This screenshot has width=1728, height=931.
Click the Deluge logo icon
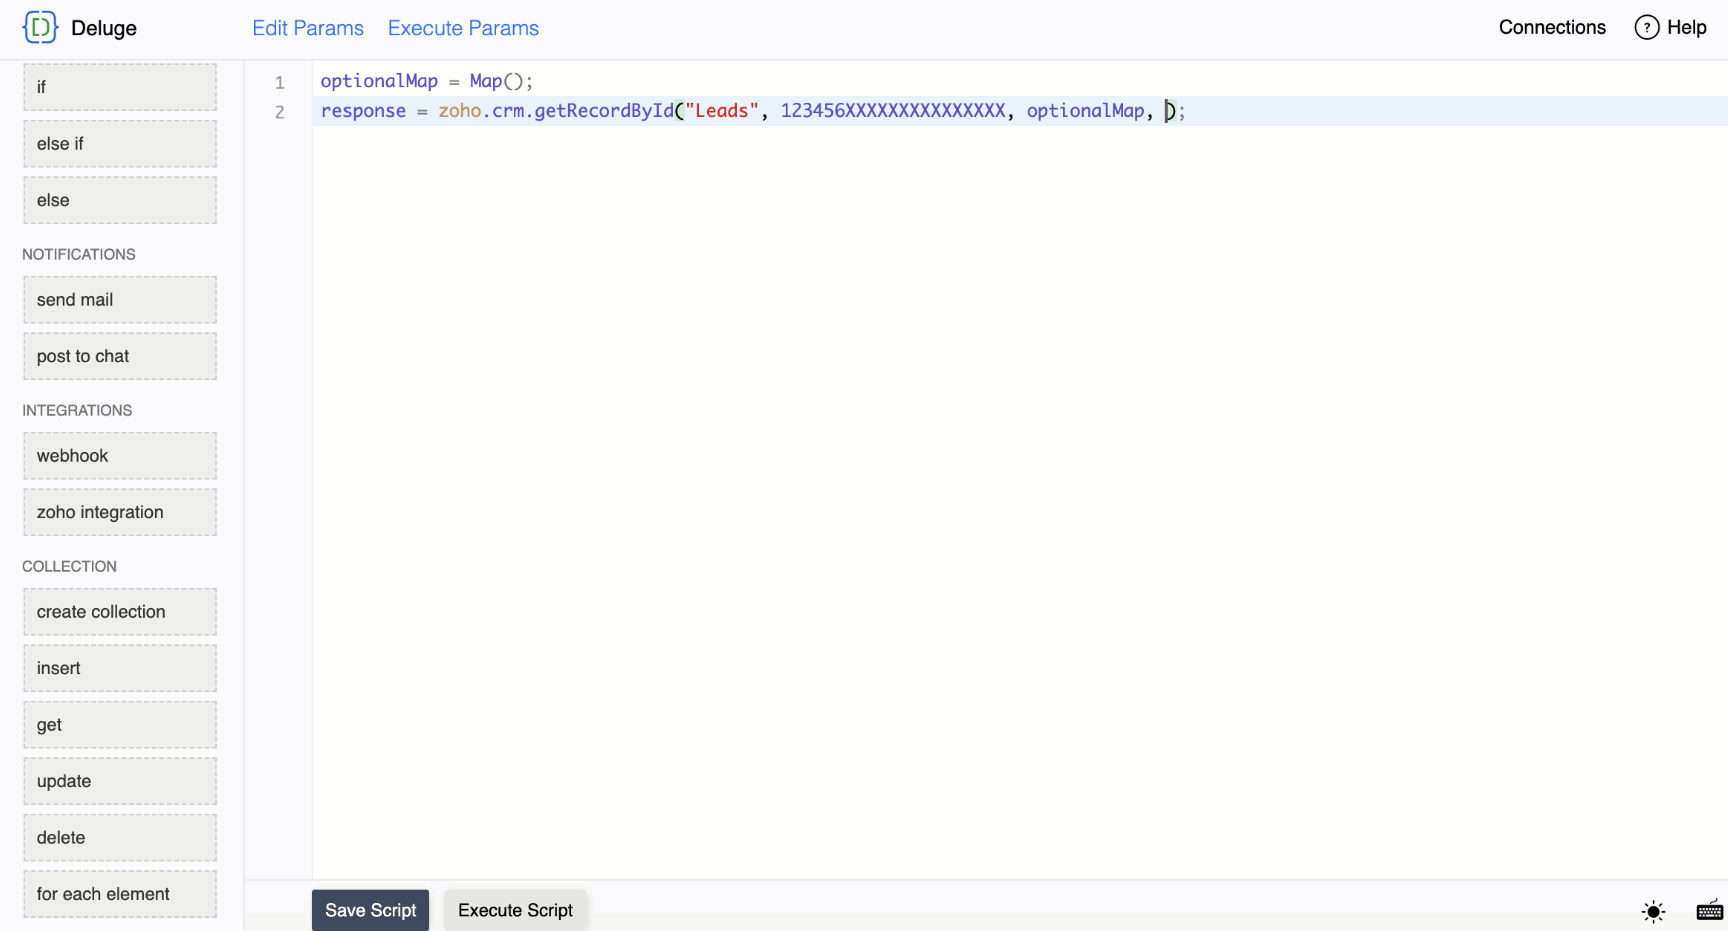click(40, 27)
